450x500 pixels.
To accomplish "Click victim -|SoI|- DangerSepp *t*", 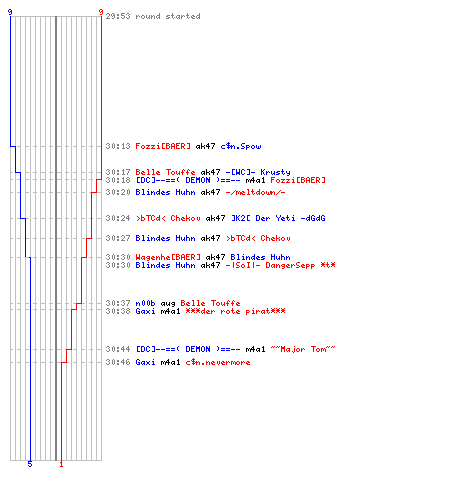I will pyautogui.click(x=280, y=265).
